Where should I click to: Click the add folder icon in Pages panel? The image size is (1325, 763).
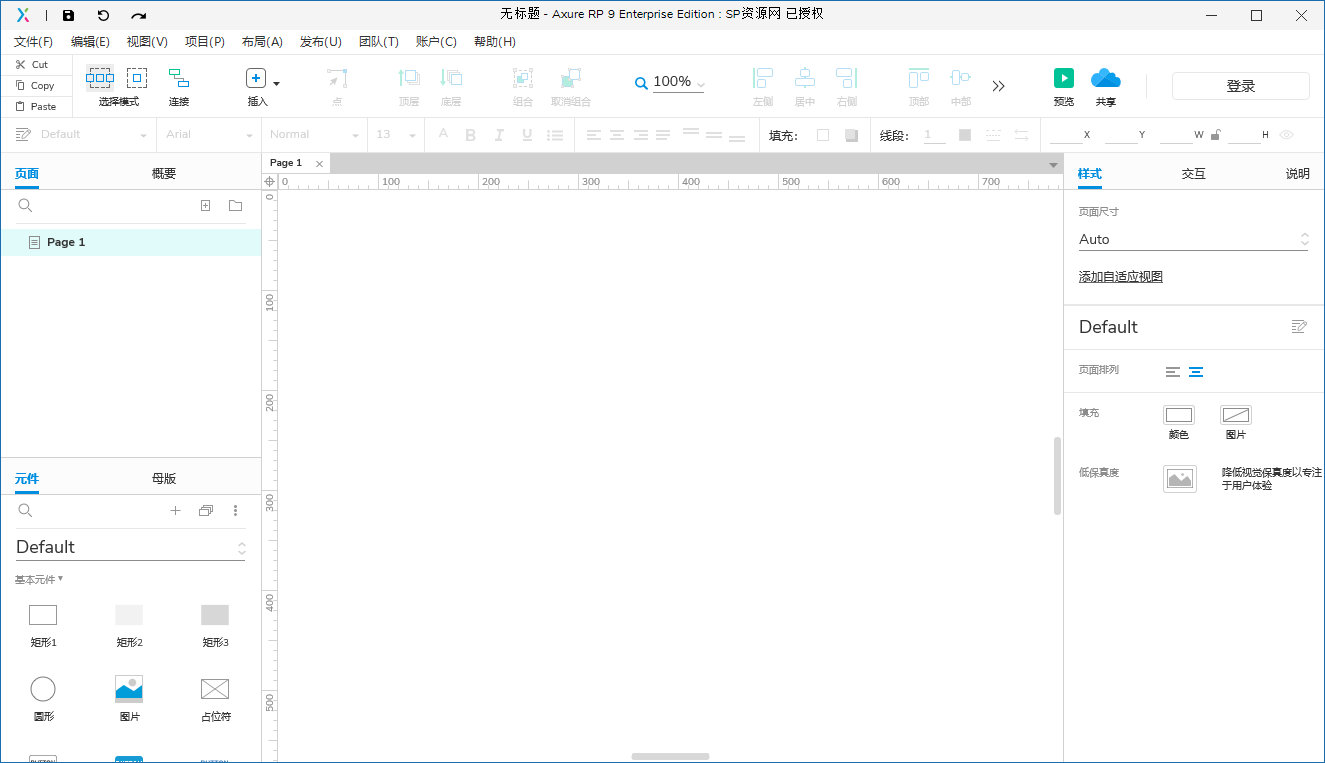coord(235,206)
